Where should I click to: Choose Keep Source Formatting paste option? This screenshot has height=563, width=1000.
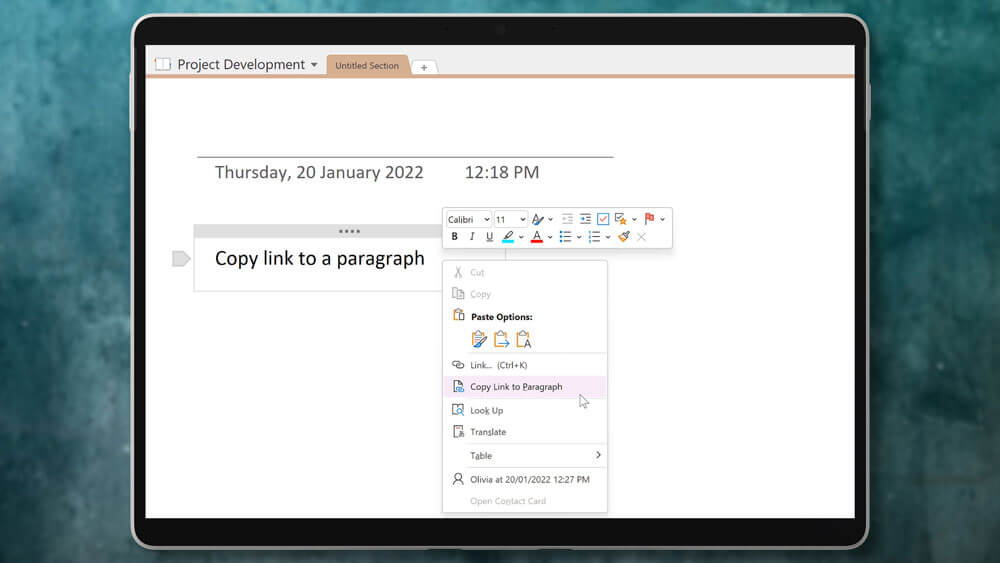tap(479, 339)
